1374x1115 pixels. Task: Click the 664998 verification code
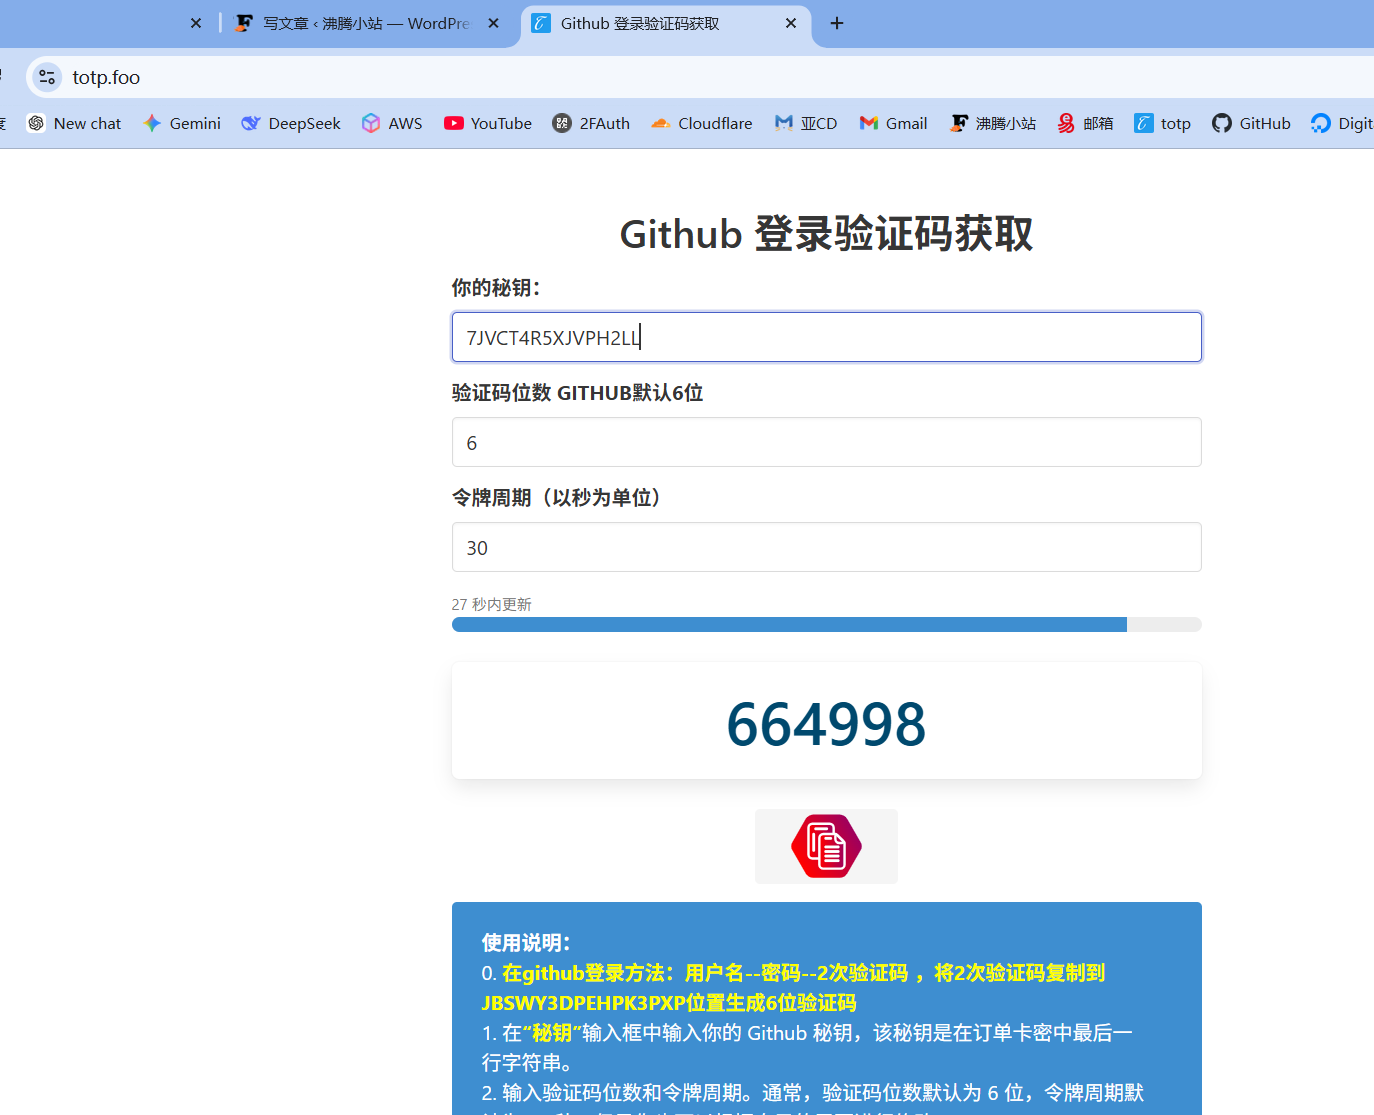click(x=826, y=723)
